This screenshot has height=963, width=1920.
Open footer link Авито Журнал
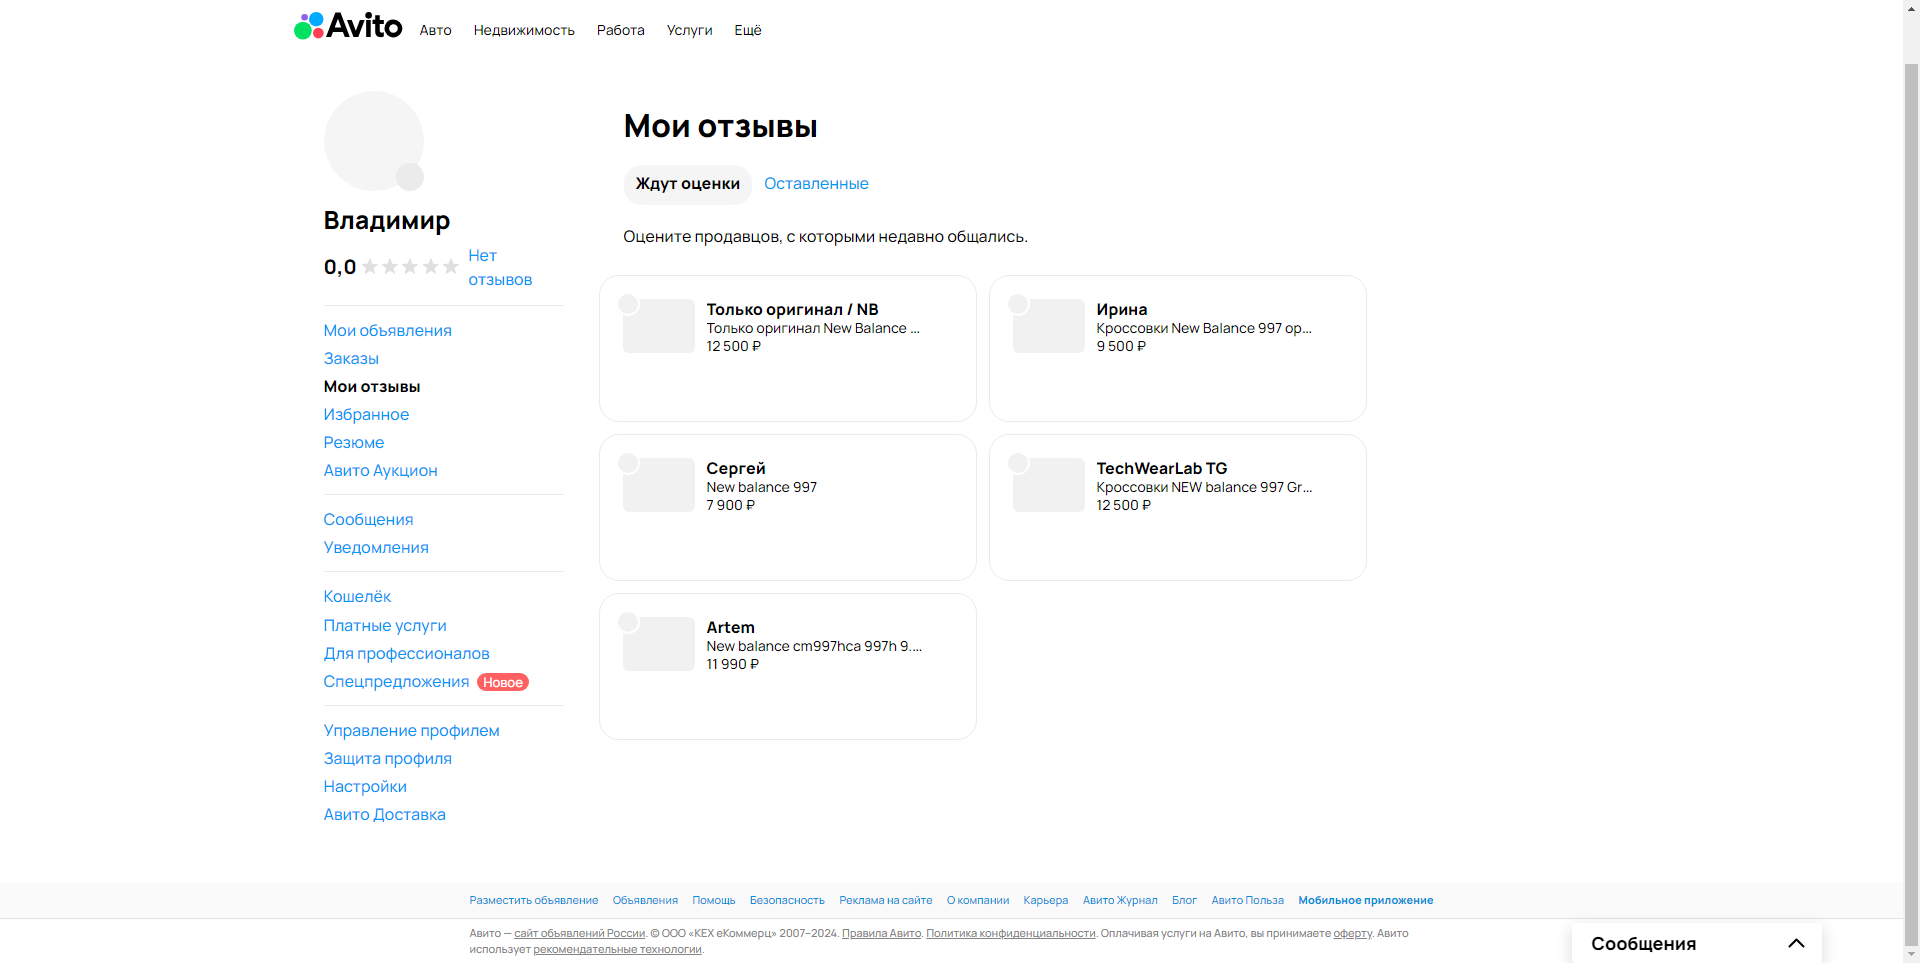pyautogui.click(x=1120, y=900)
